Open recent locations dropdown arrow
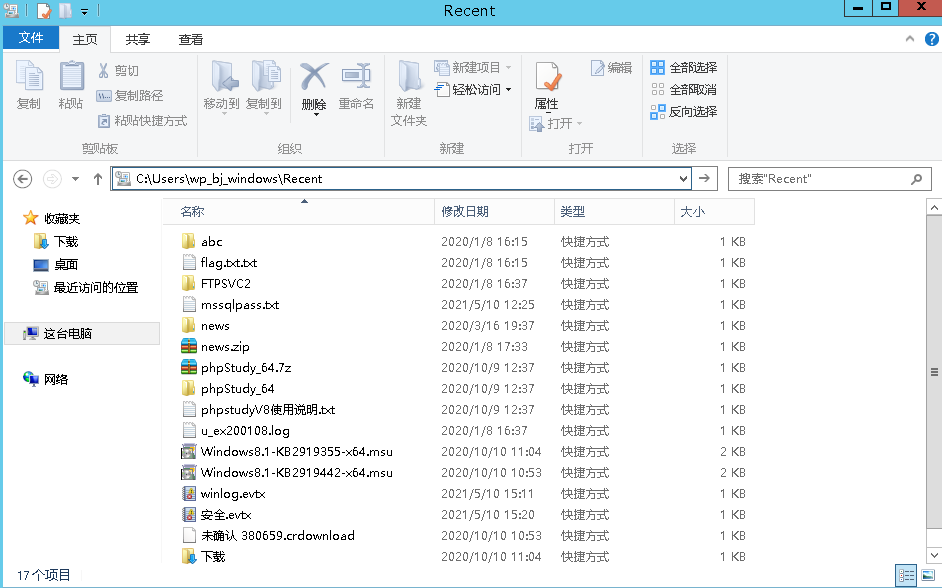This screenshot has height=588, width=942. coord(75,179)
